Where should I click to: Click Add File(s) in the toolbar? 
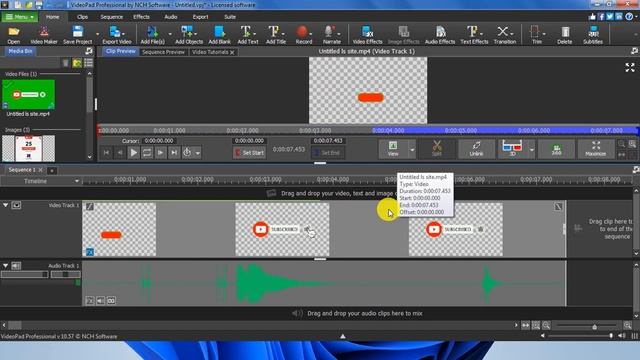pyautogui.click(x=152, y=35)
